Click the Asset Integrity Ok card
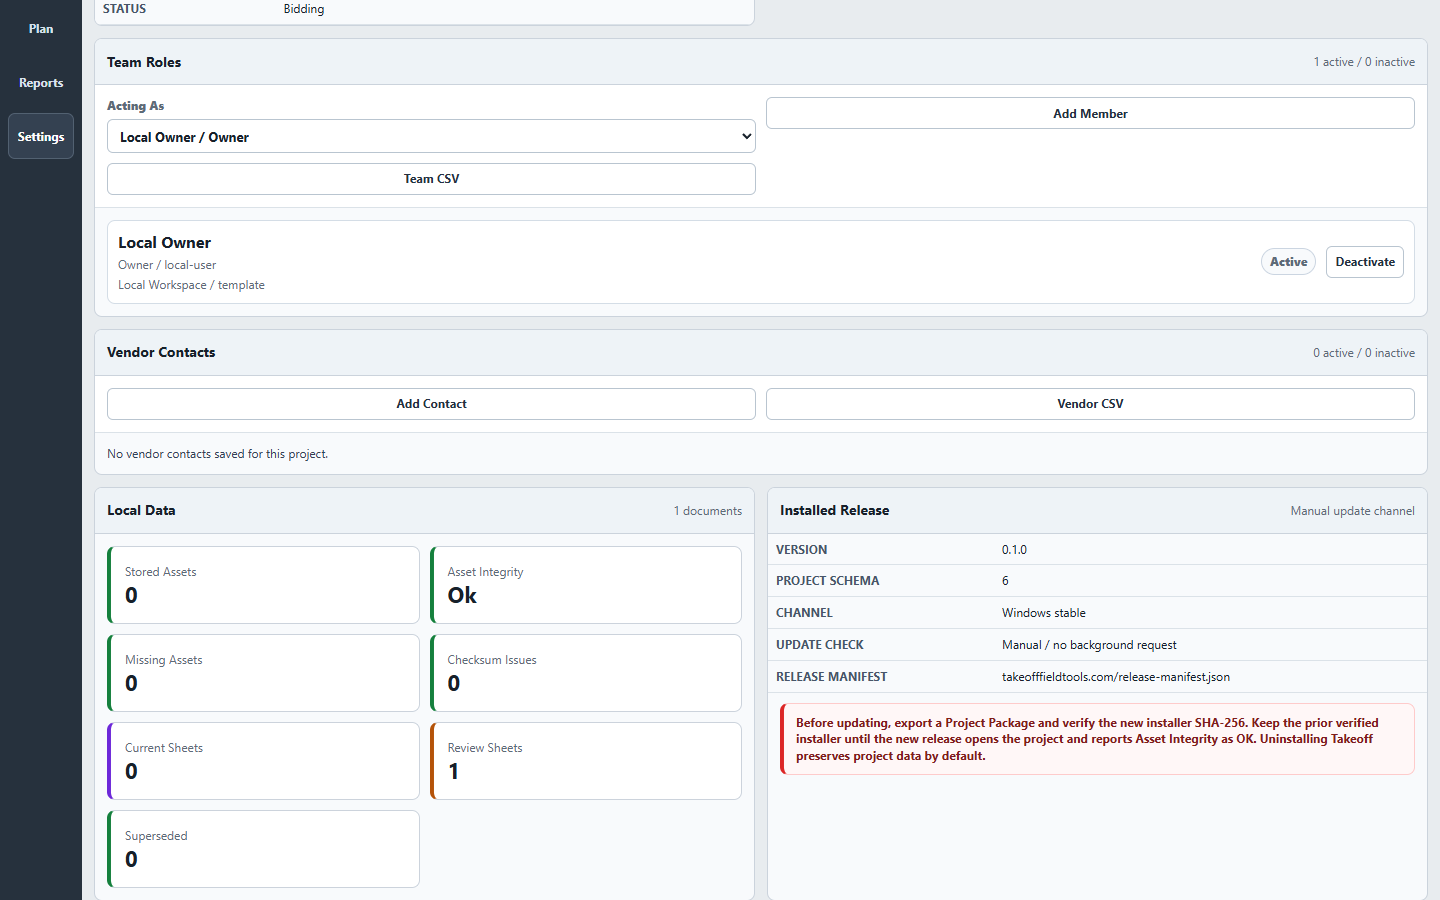 tap(586, 585)
